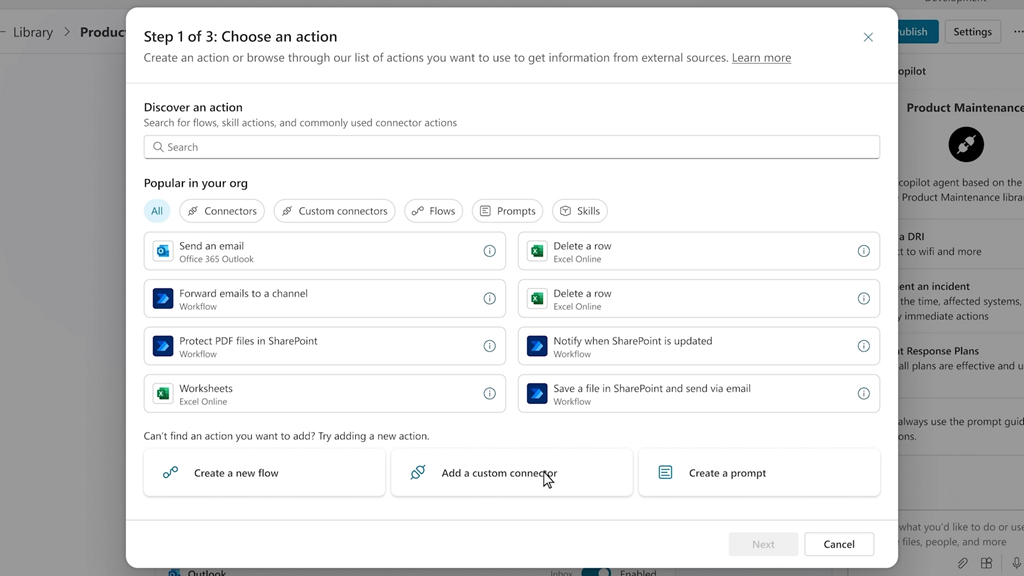Image resolution: width=1024 pixels, height=576 pixels.
Task: Show only Flows actions
Action: [434, 211]
